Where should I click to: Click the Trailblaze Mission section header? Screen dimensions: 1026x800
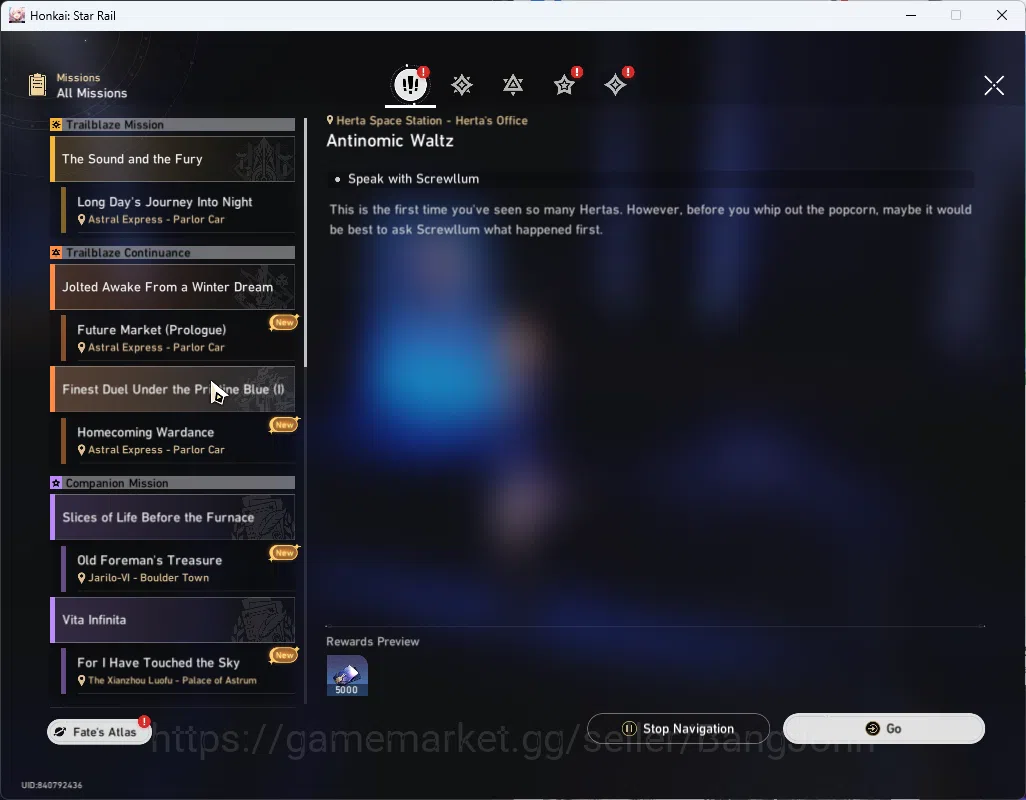click(173, 124)
